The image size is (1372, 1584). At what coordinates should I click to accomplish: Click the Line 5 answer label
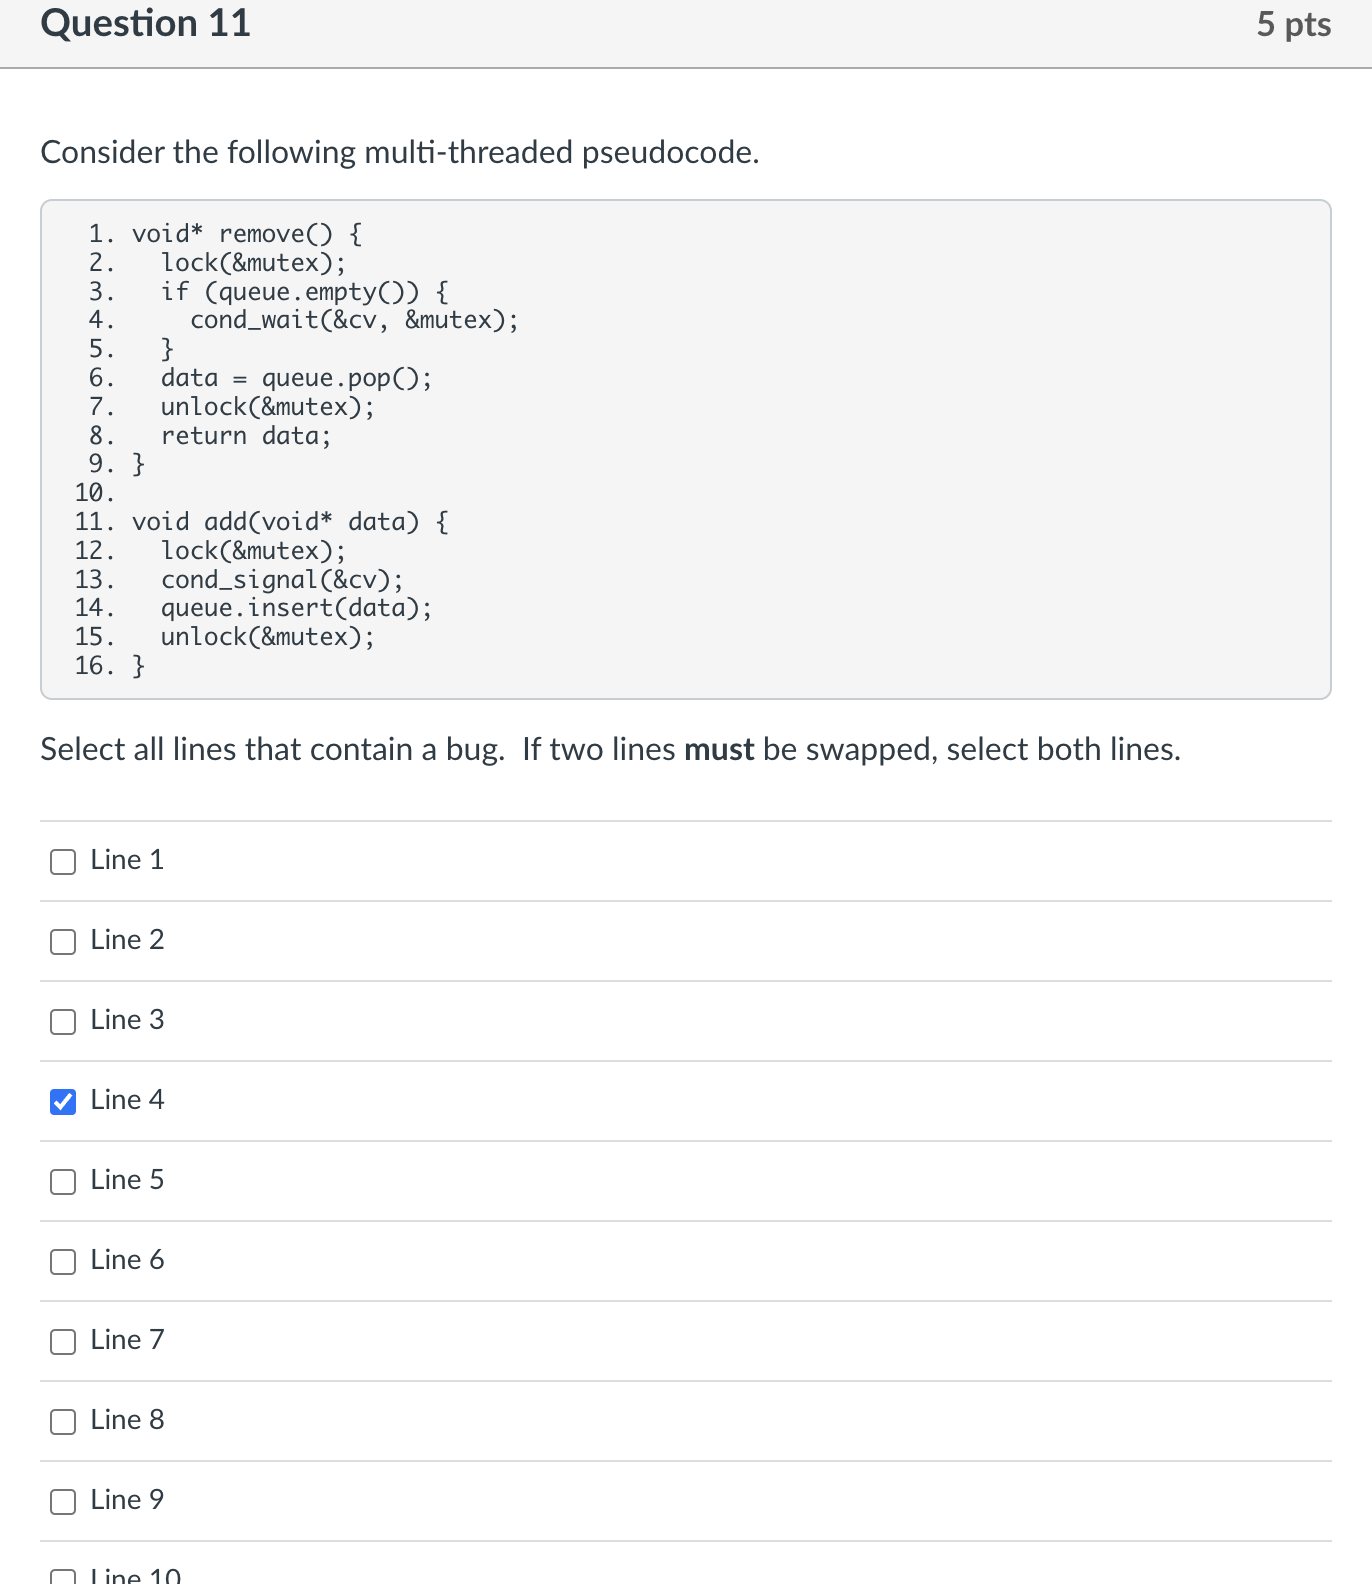point(126,1181)
